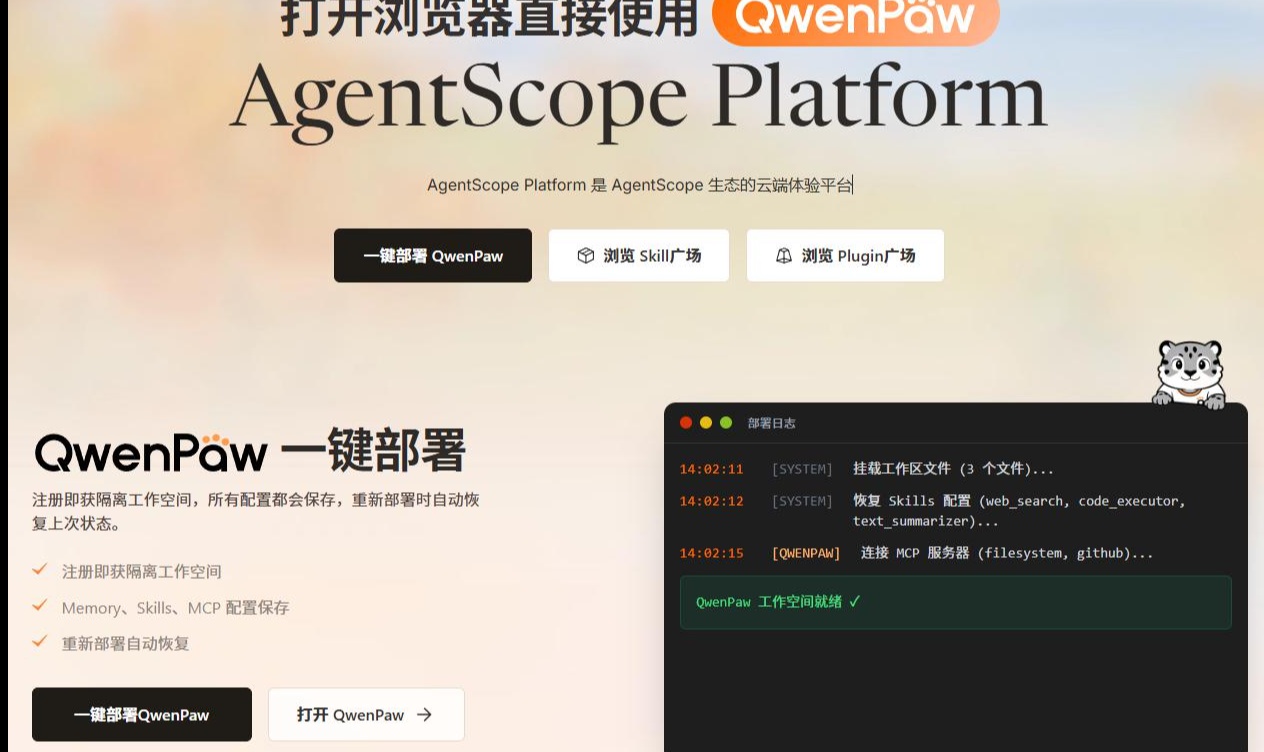Viewport: 1264px width, 752px height.
Task: Click the [QWENPAW] log tag
Action: click(x=806, y=553)
